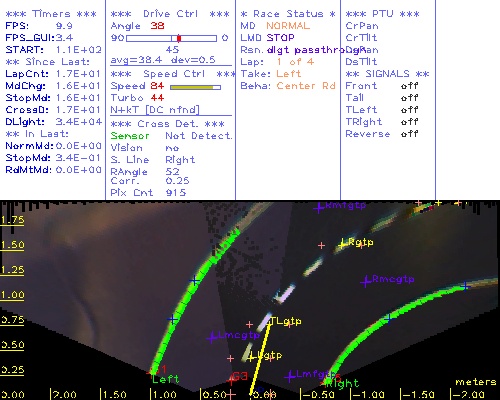Click the Tail signal off indicator
Image resolution: width=500 pixels, height=400 pixels.
[x=410, y=98]
